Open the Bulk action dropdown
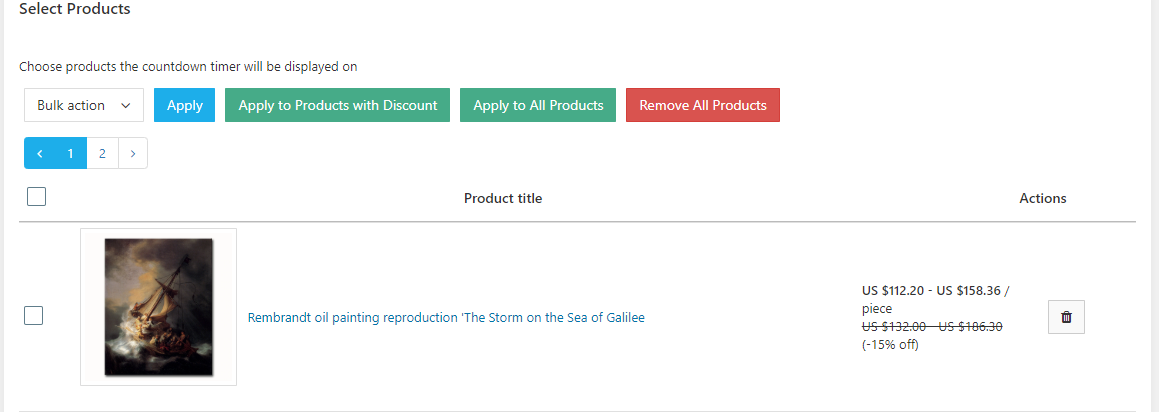The width and height of the screenshot is (1159, 412). tap(84, 105)
